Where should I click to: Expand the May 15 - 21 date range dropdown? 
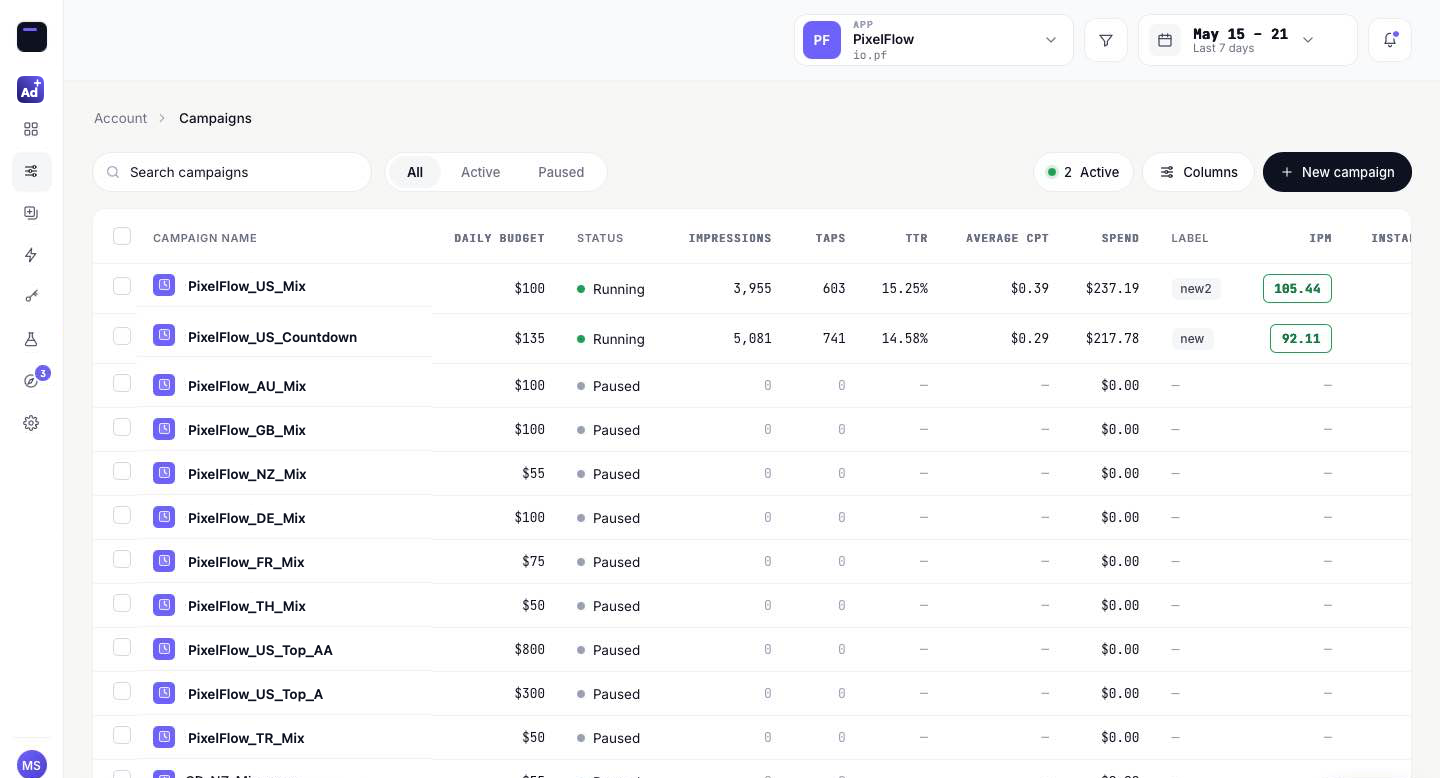[1248, 40]
